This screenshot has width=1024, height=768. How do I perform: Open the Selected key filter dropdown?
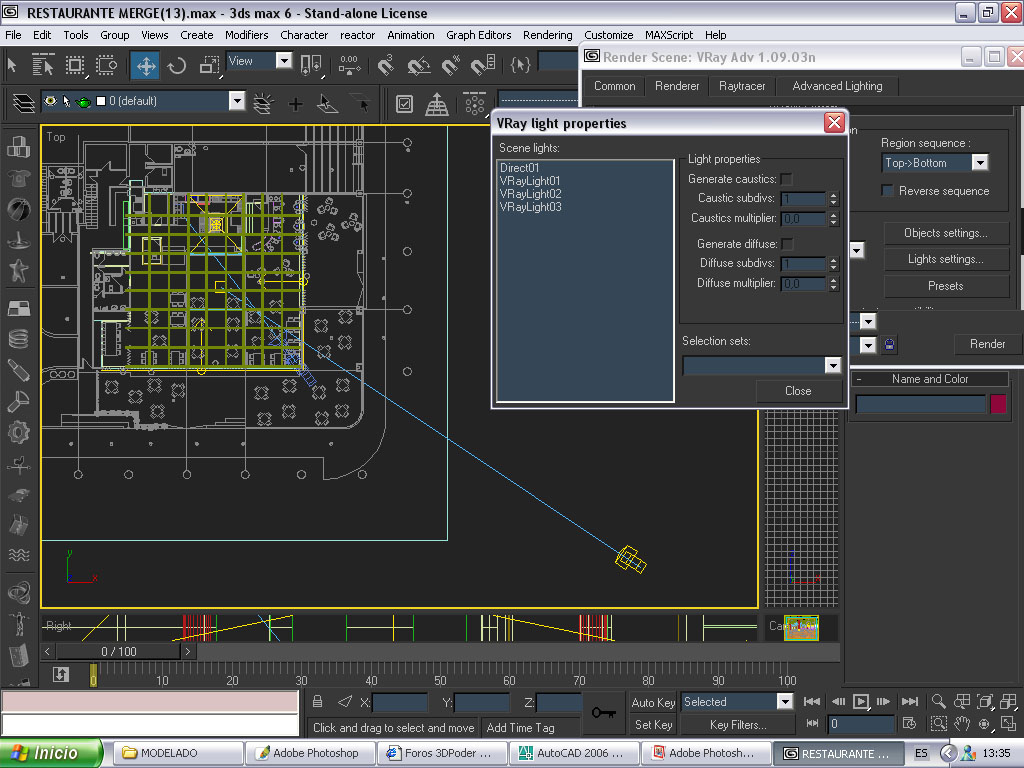pos(784,702)
